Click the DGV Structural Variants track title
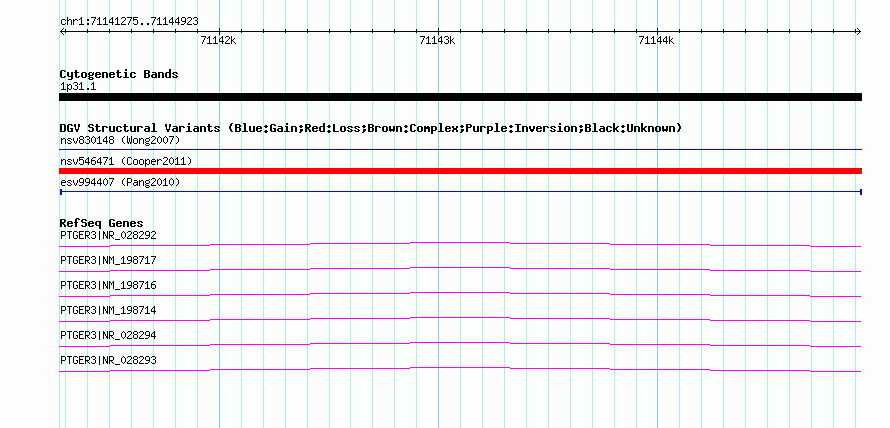 coord(371,128)
